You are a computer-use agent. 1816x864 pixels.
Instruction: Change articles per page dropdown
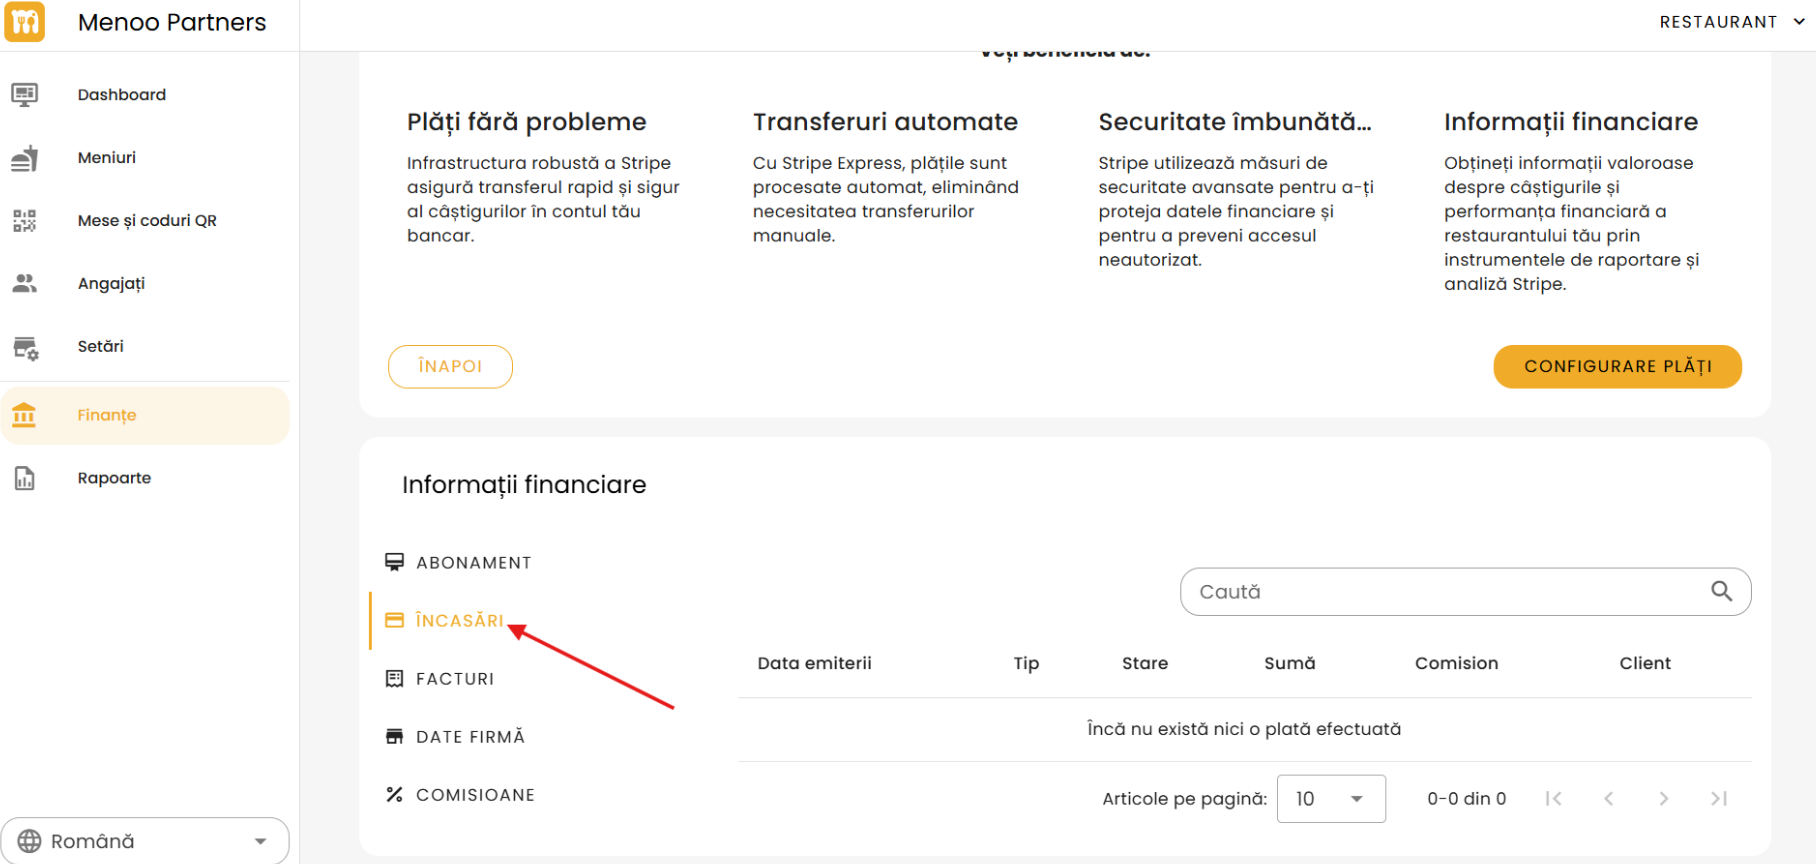pos(1330,799)
